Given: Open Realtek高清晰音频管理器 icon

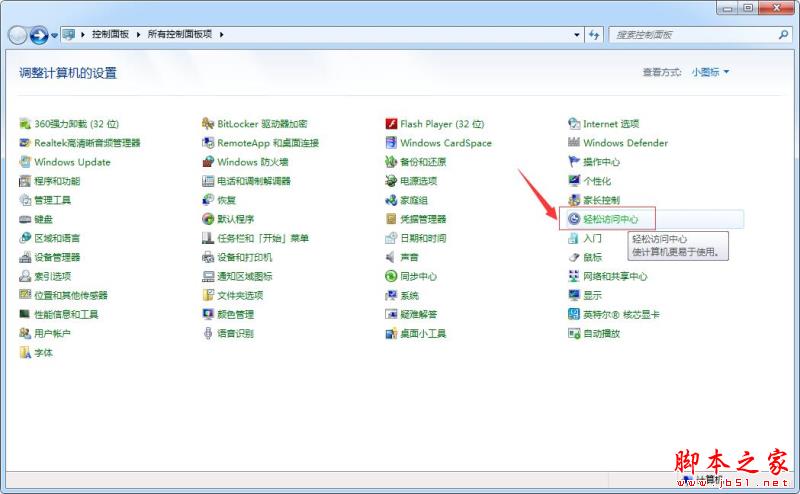Looking at the screenshot, I should (25, 143).
